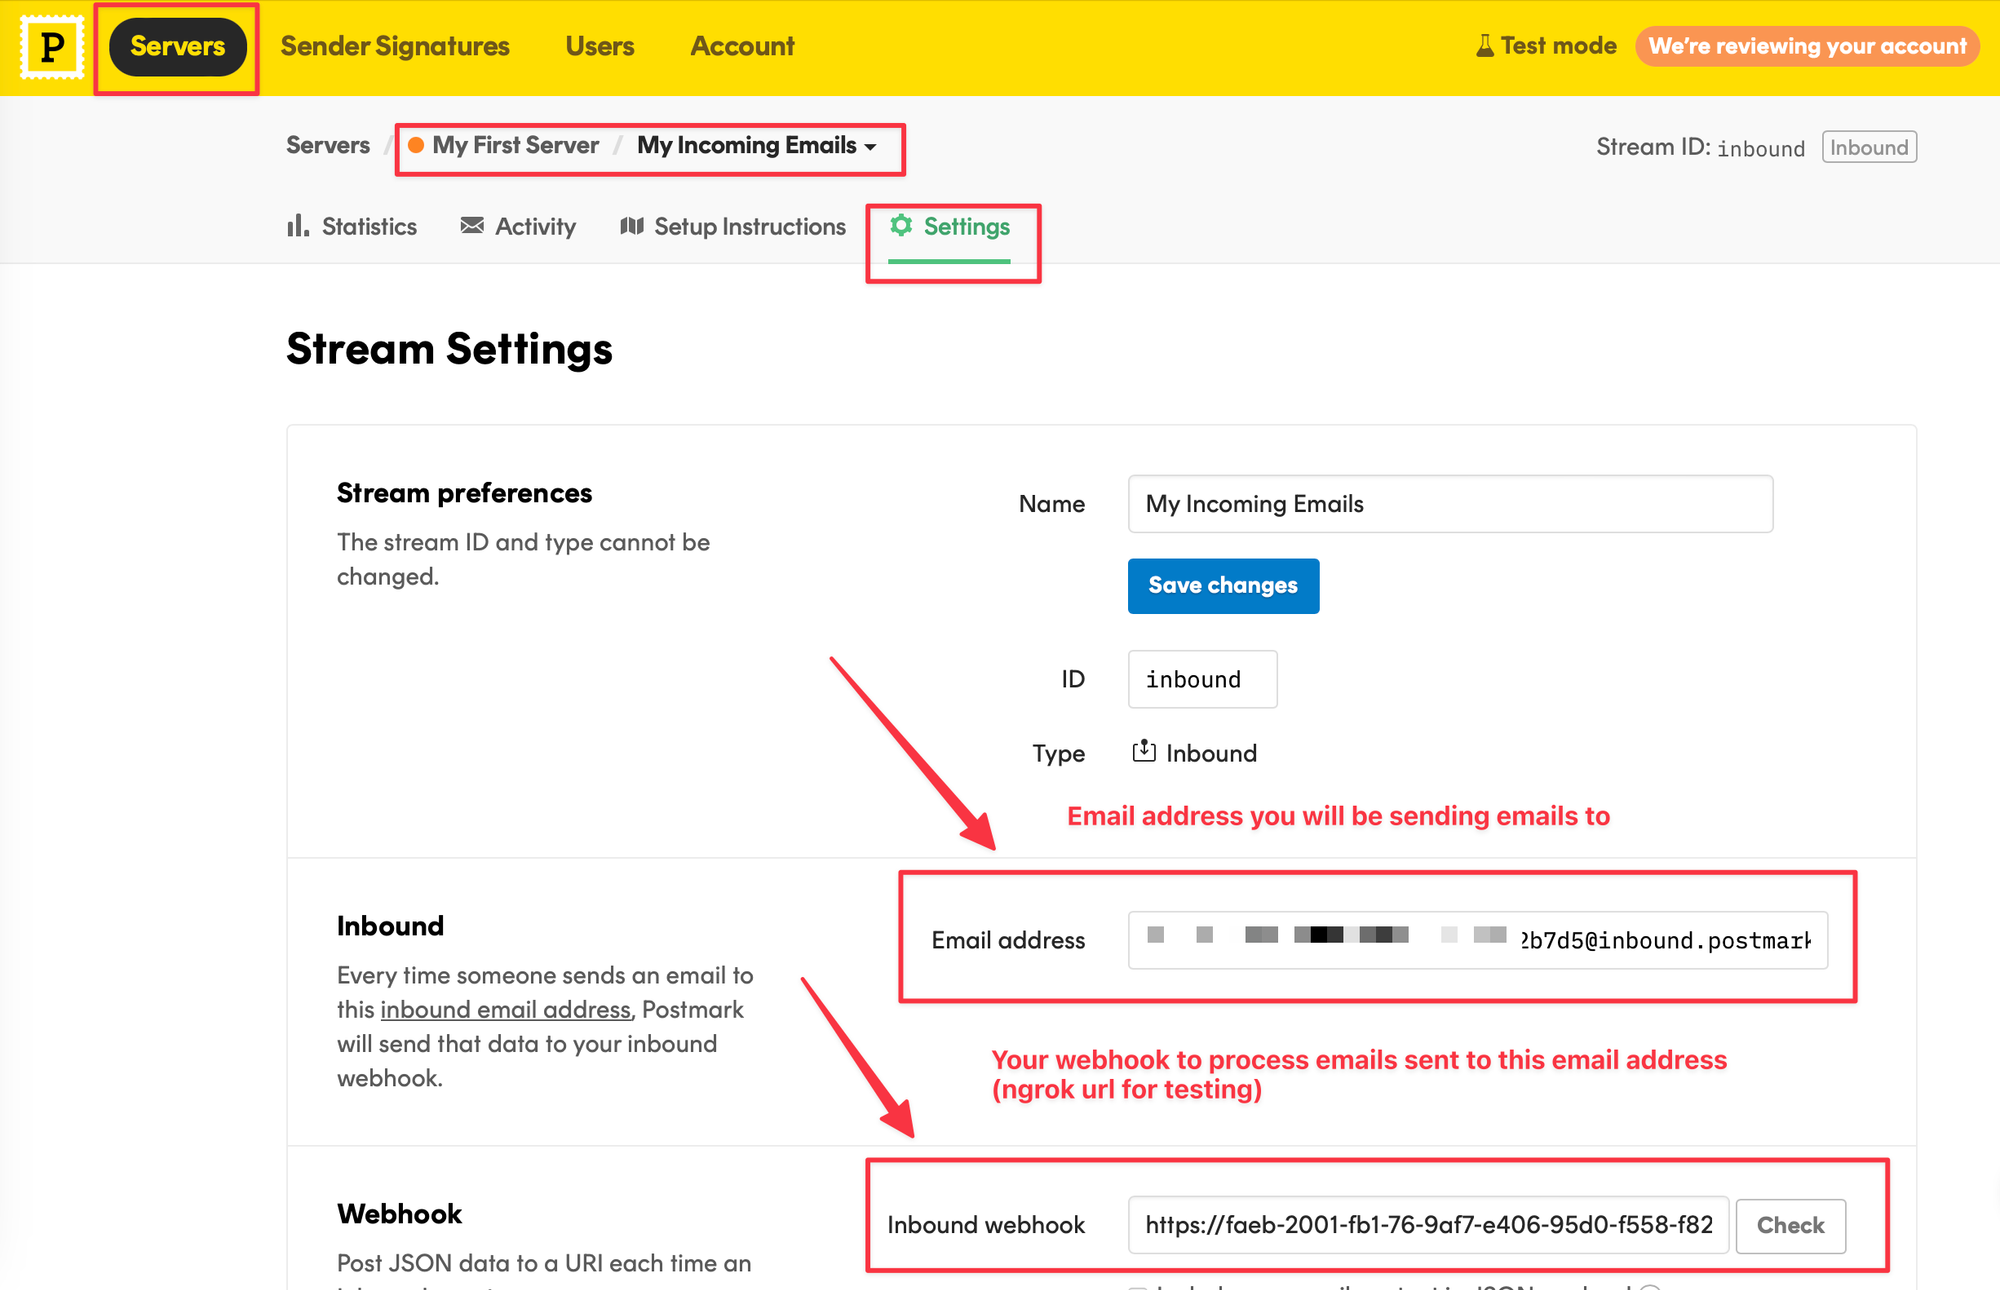Click the Postmark stamp logo
The width and height of the screenshot is (2000, 1290).
(51, 47)
